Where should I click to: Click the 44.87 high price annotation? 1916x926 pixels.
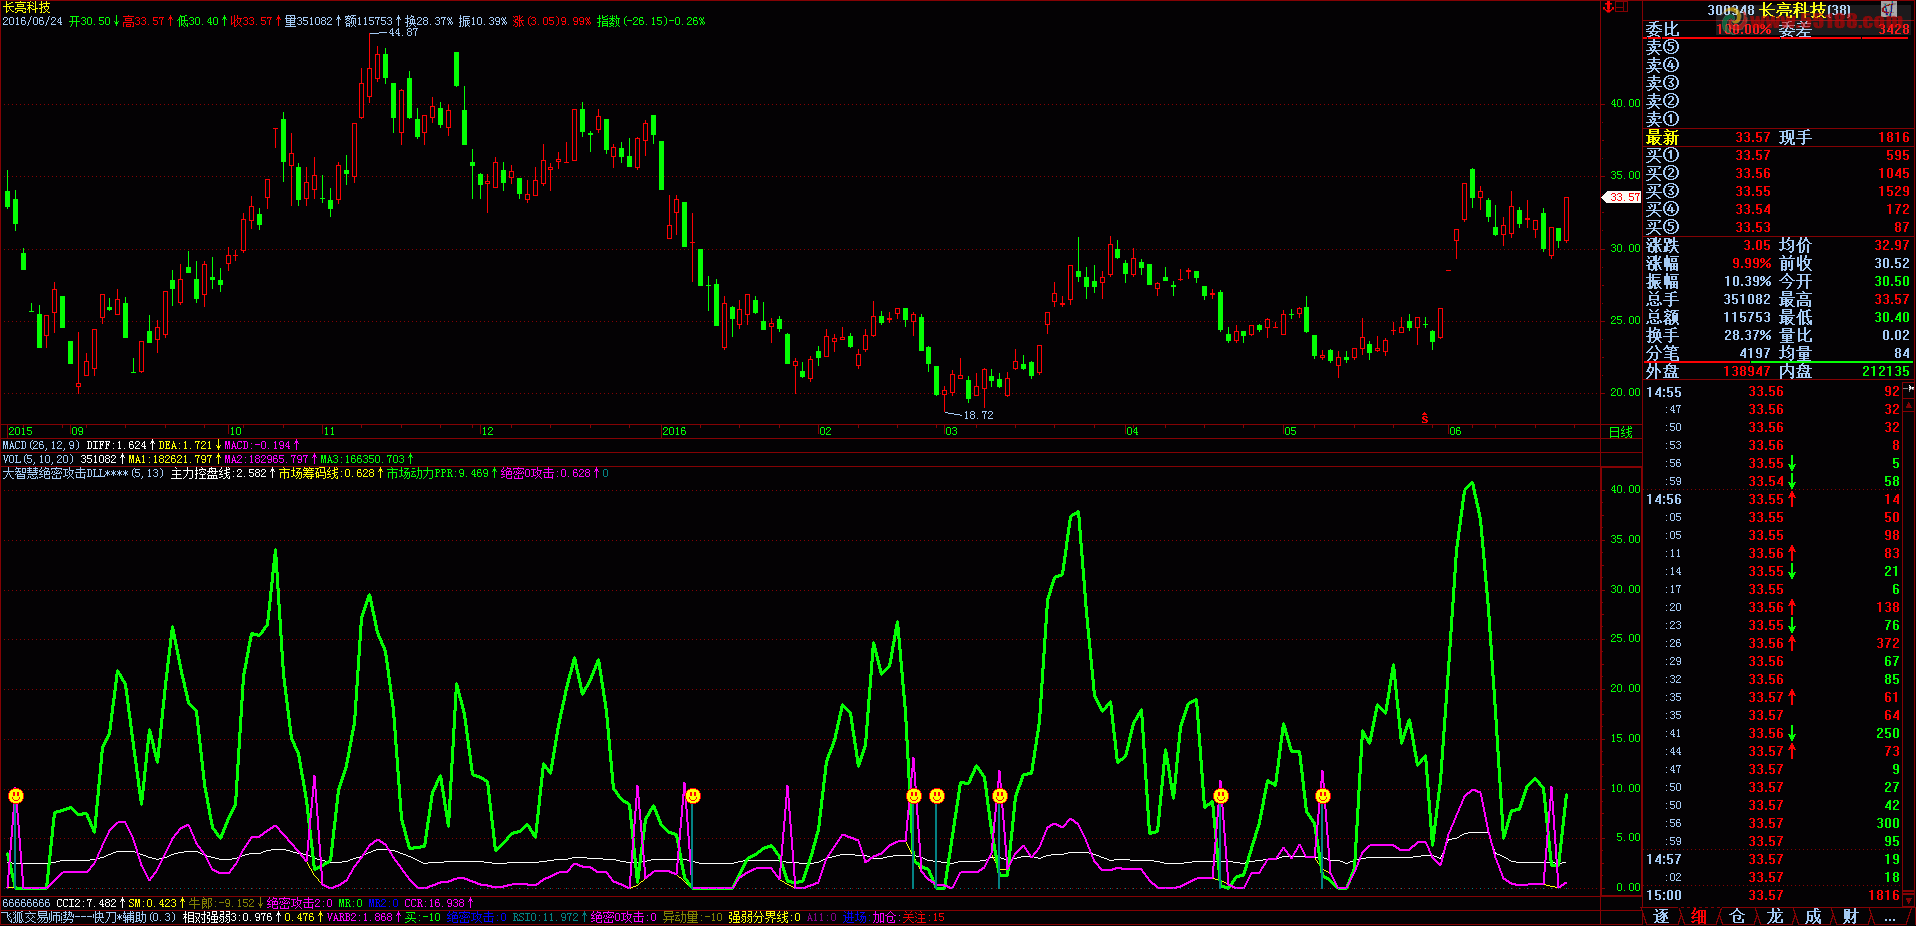tap(403, 32)
